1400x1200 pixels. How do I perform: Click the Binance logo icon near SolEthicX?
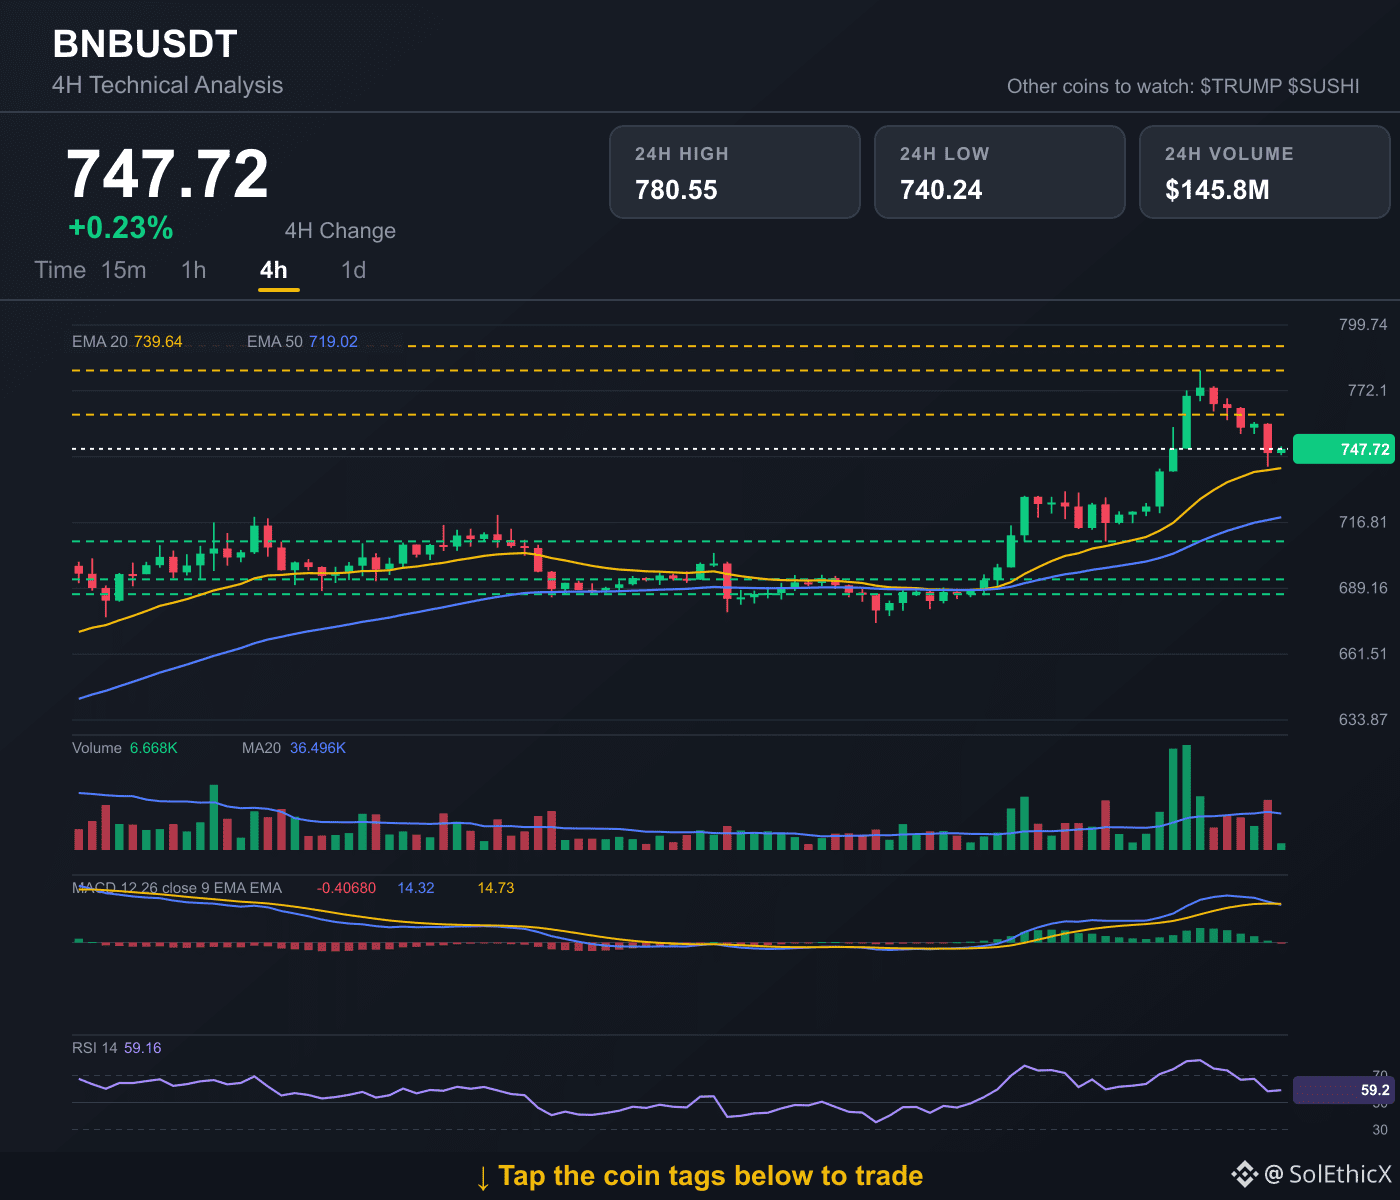click(1244, 1174)
